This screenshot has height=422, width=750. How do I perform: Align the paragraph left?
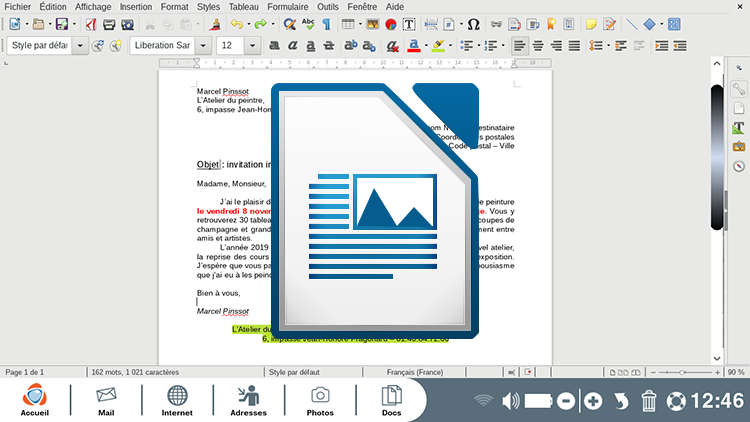[x=519, y=45]
